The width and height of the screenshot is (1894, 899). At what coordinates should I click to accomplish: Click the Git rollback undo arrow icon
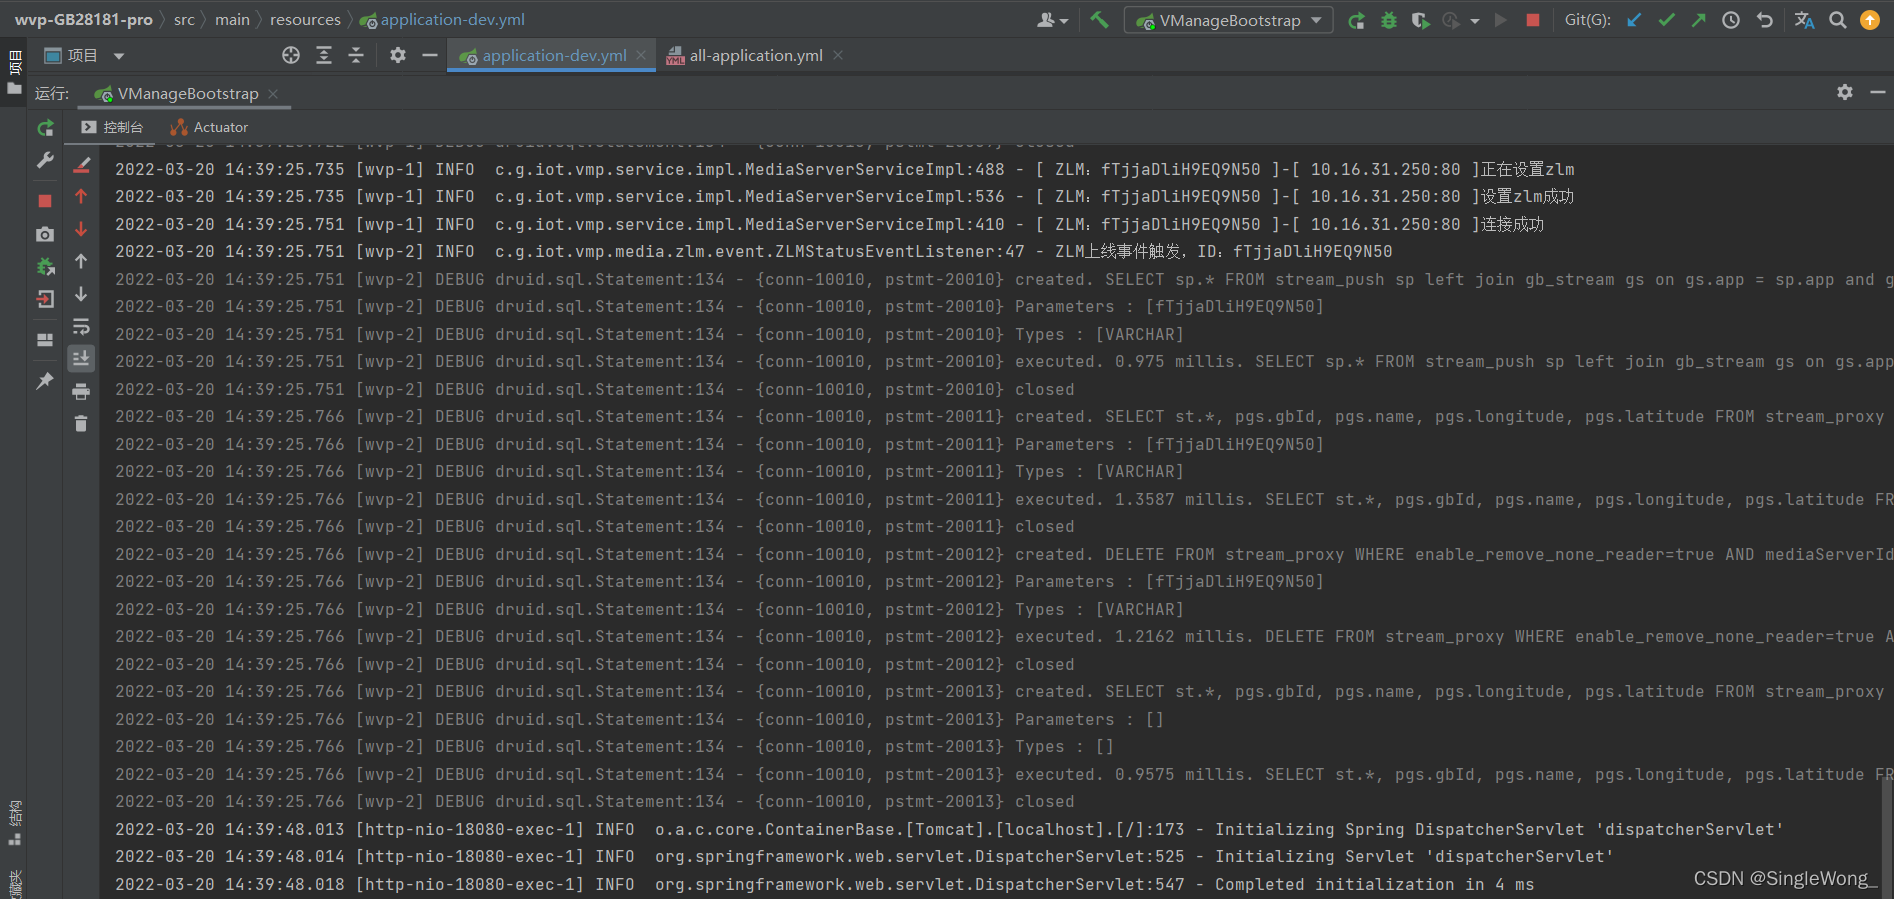point(1764,20)
